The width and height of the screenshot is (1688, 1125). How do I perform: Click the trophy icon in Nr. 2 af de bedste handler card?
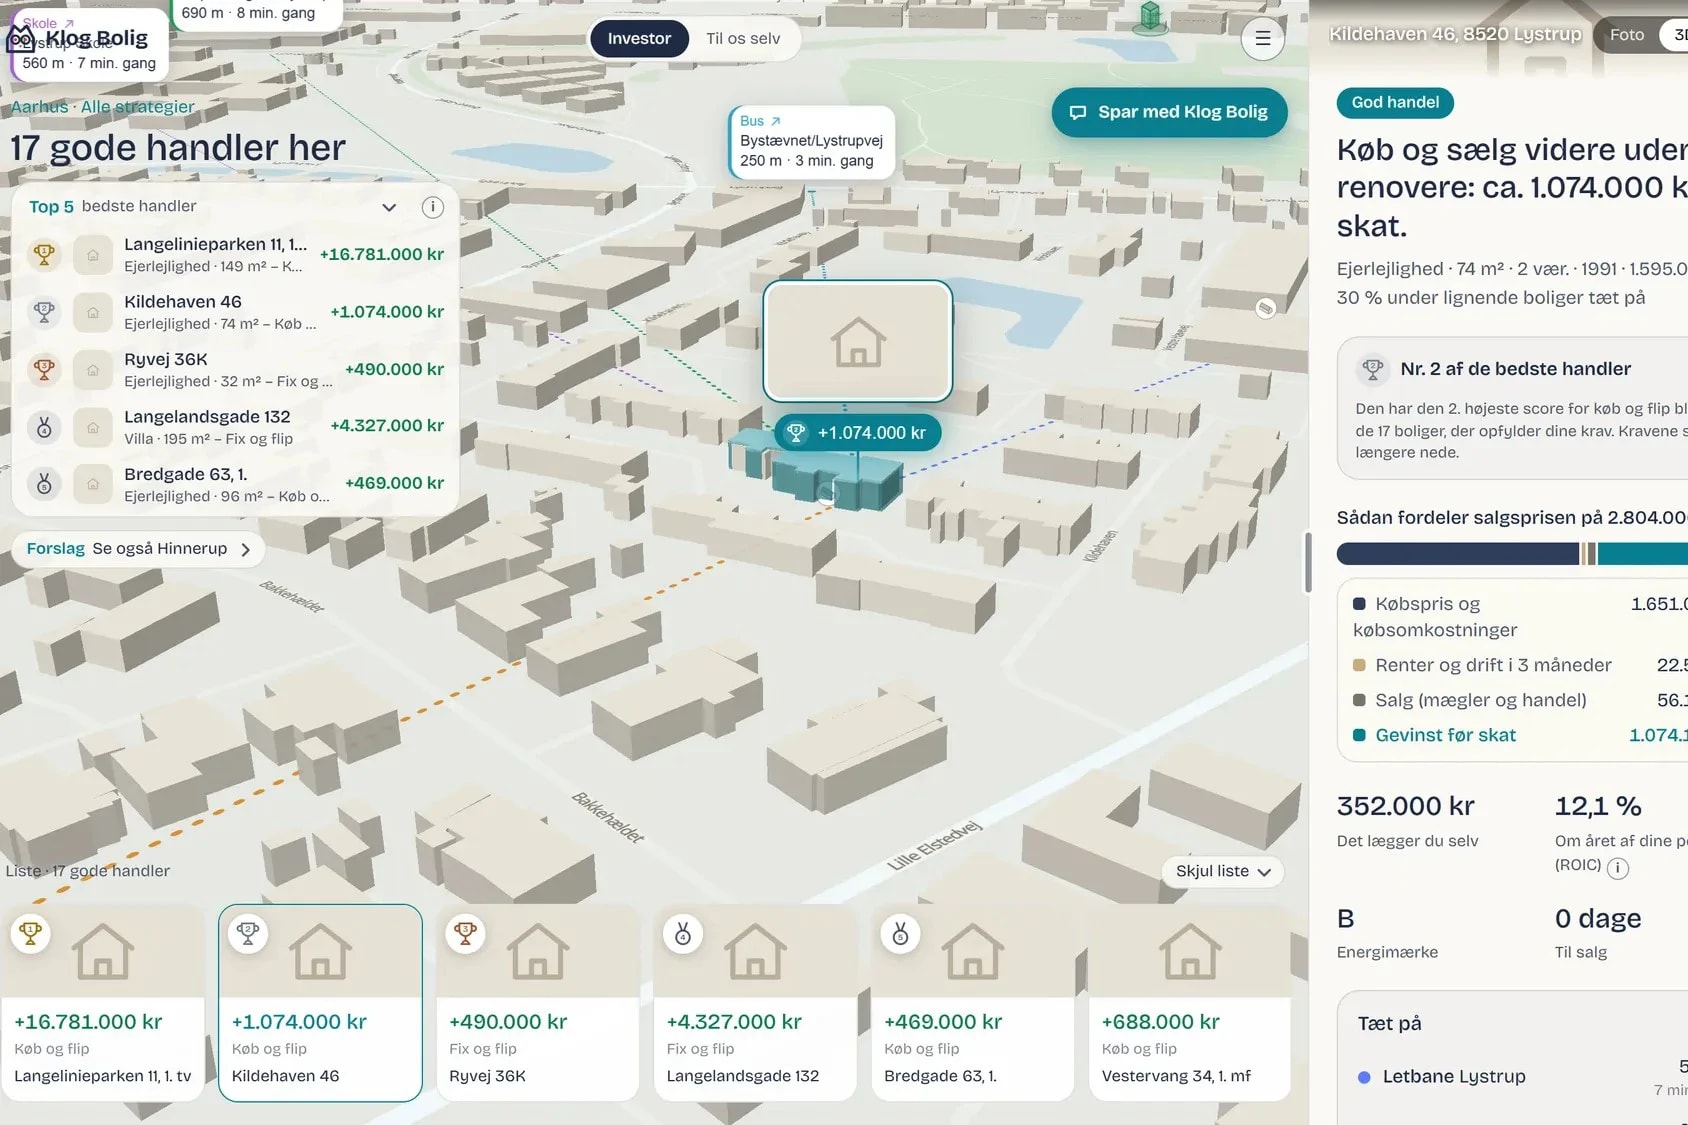(x=1373, y=370)
